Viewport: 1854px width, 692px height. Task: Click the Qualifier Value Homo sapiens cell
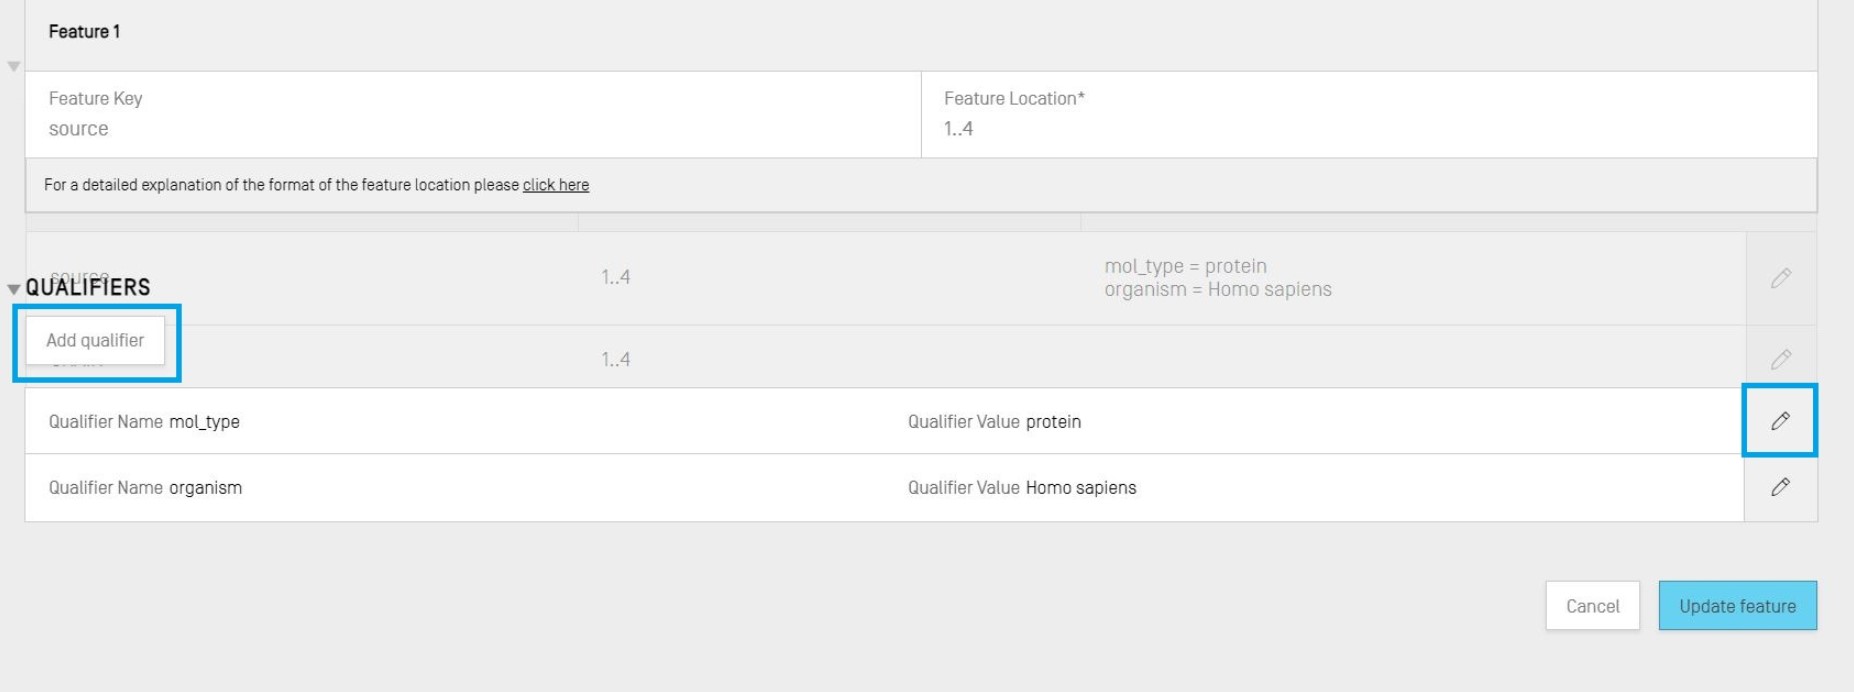[x=1081, y=488]
